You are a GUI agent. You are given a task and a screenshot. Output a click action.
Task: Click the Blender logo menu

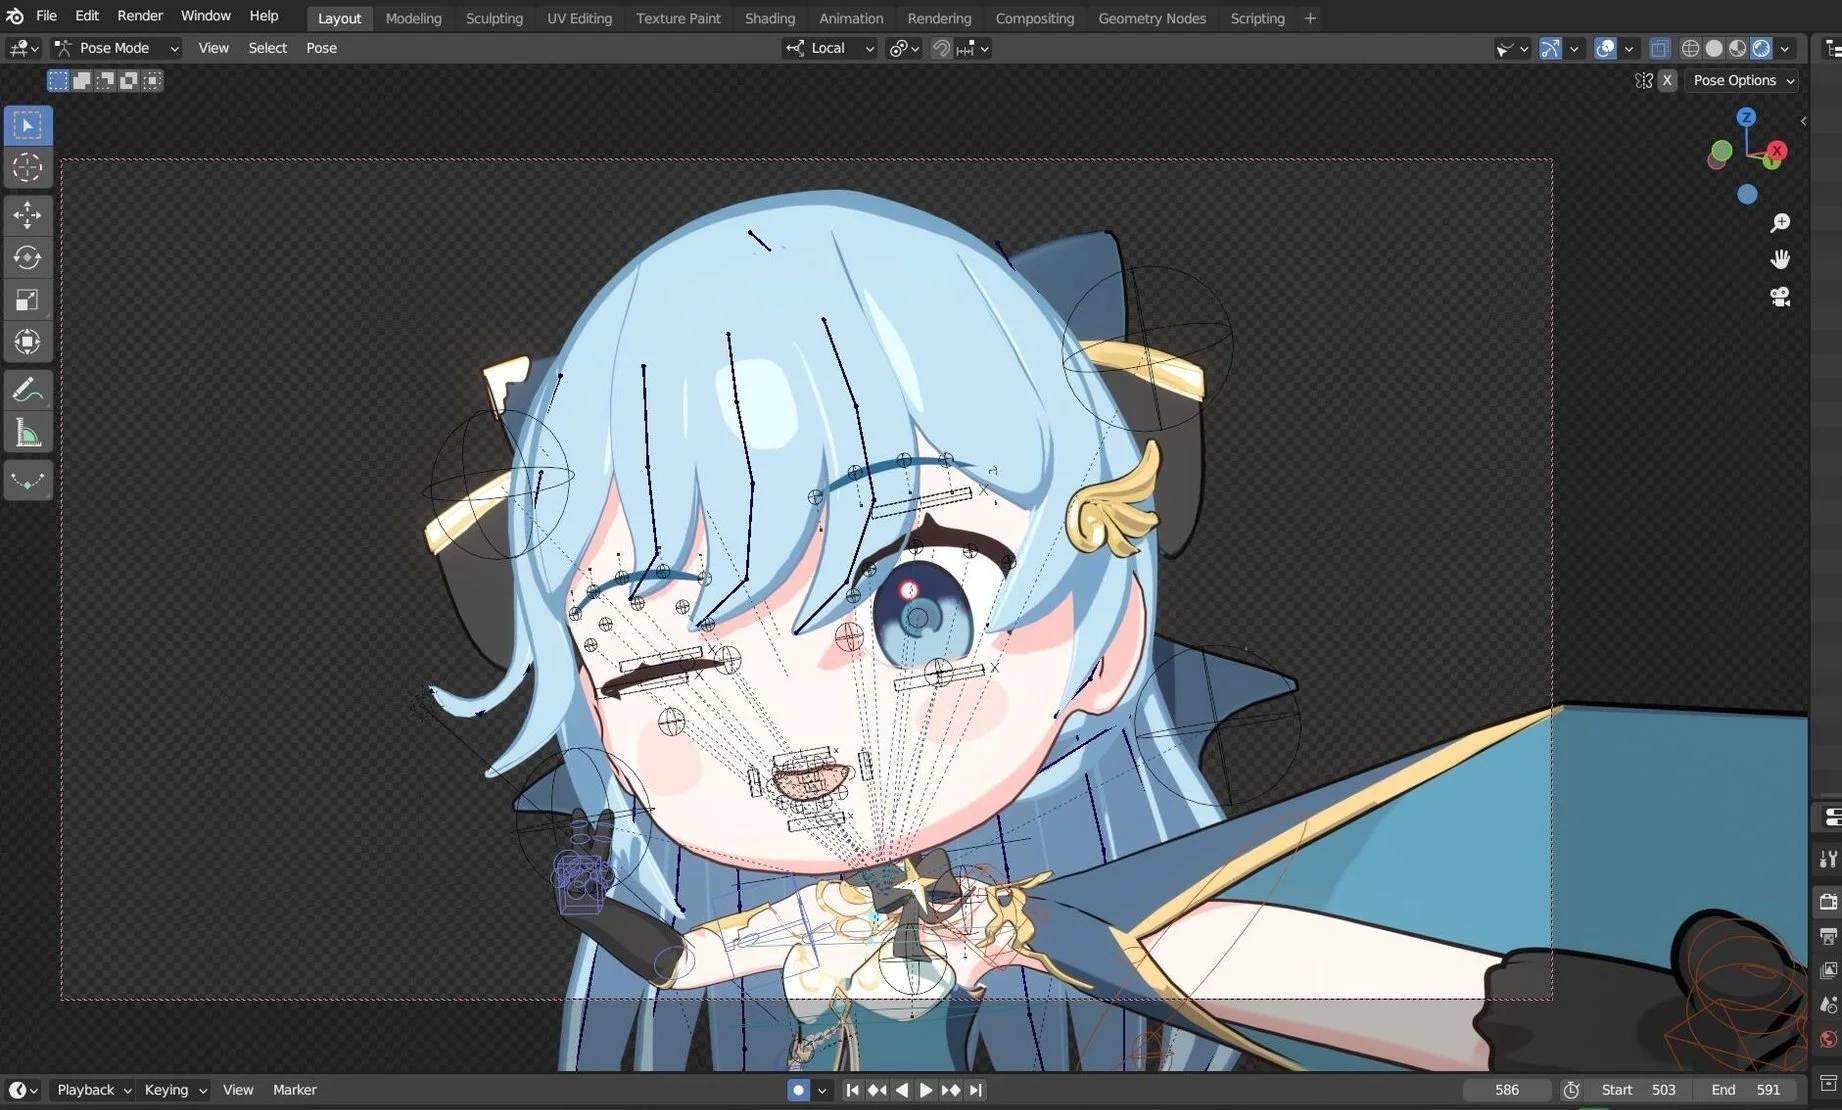tap(15, 16)
